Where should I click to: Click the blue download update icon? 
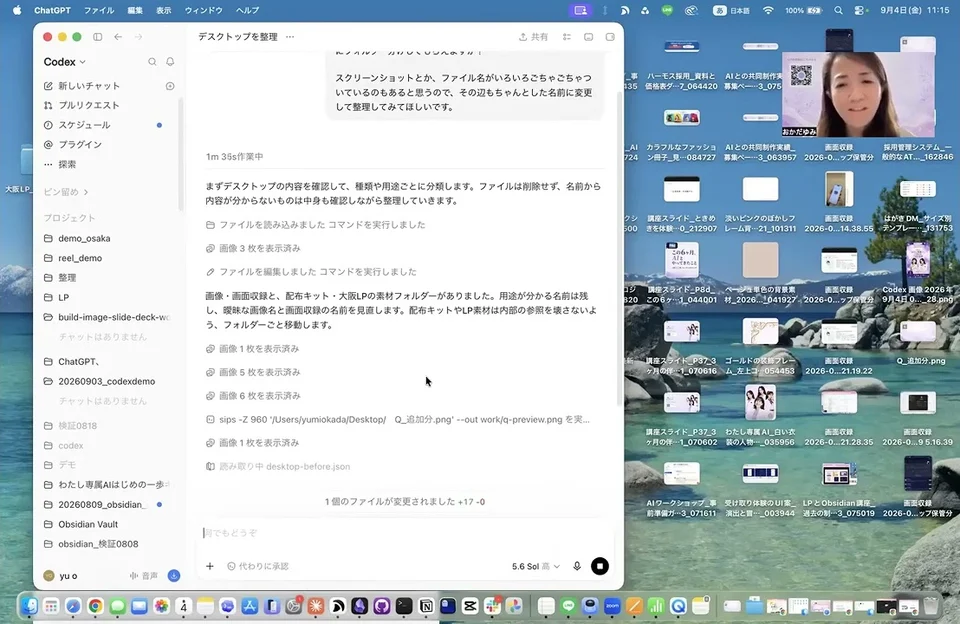coord(174,576)
